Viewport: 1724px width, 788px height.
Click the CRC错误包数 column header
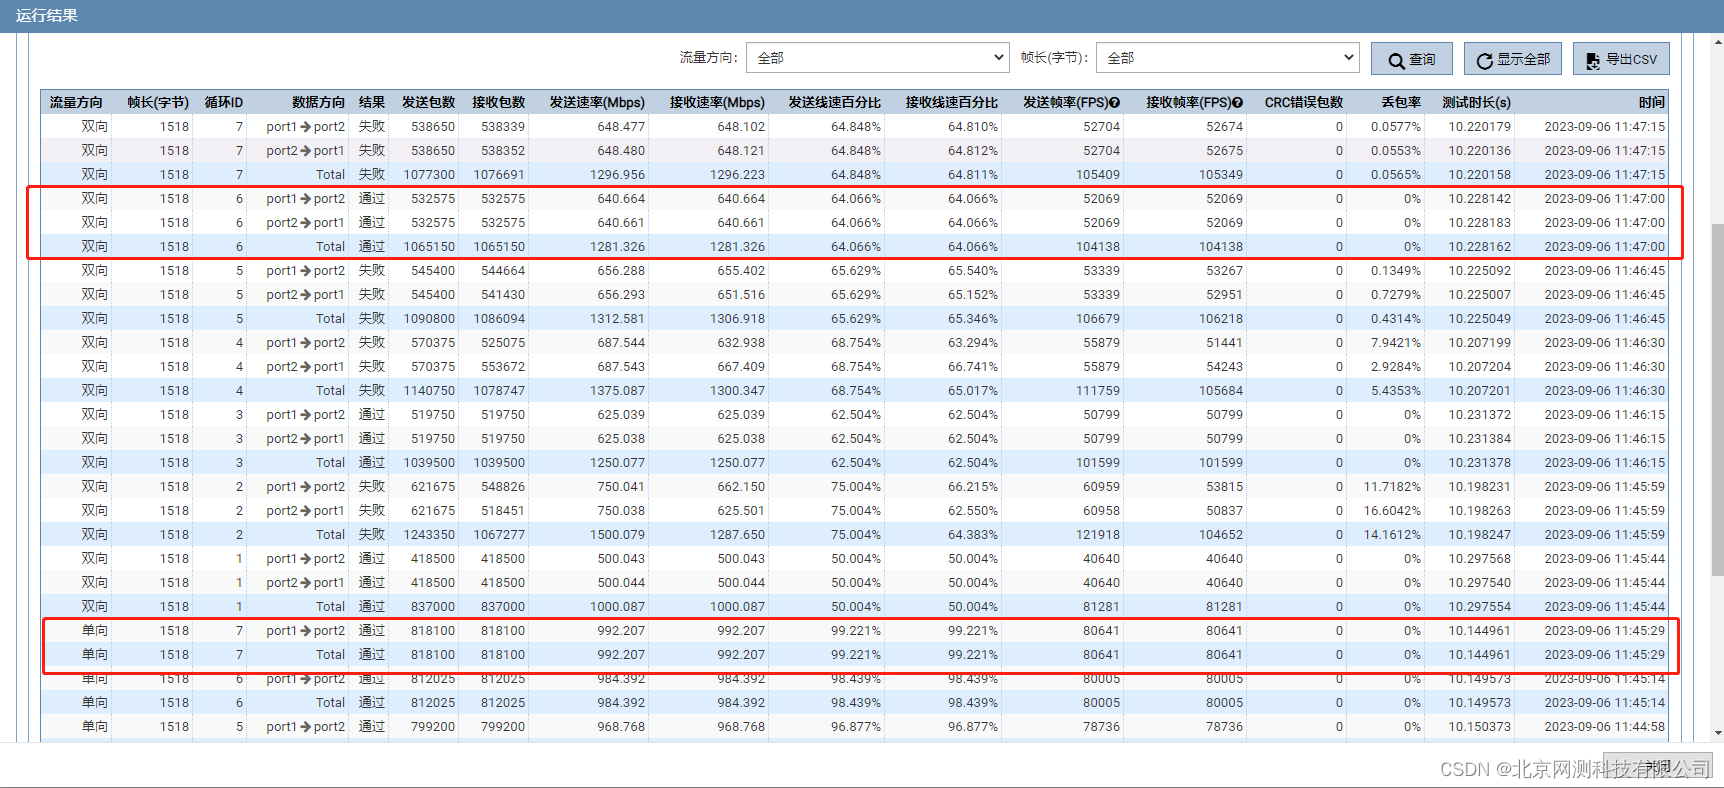click(x=1304, y=103)
